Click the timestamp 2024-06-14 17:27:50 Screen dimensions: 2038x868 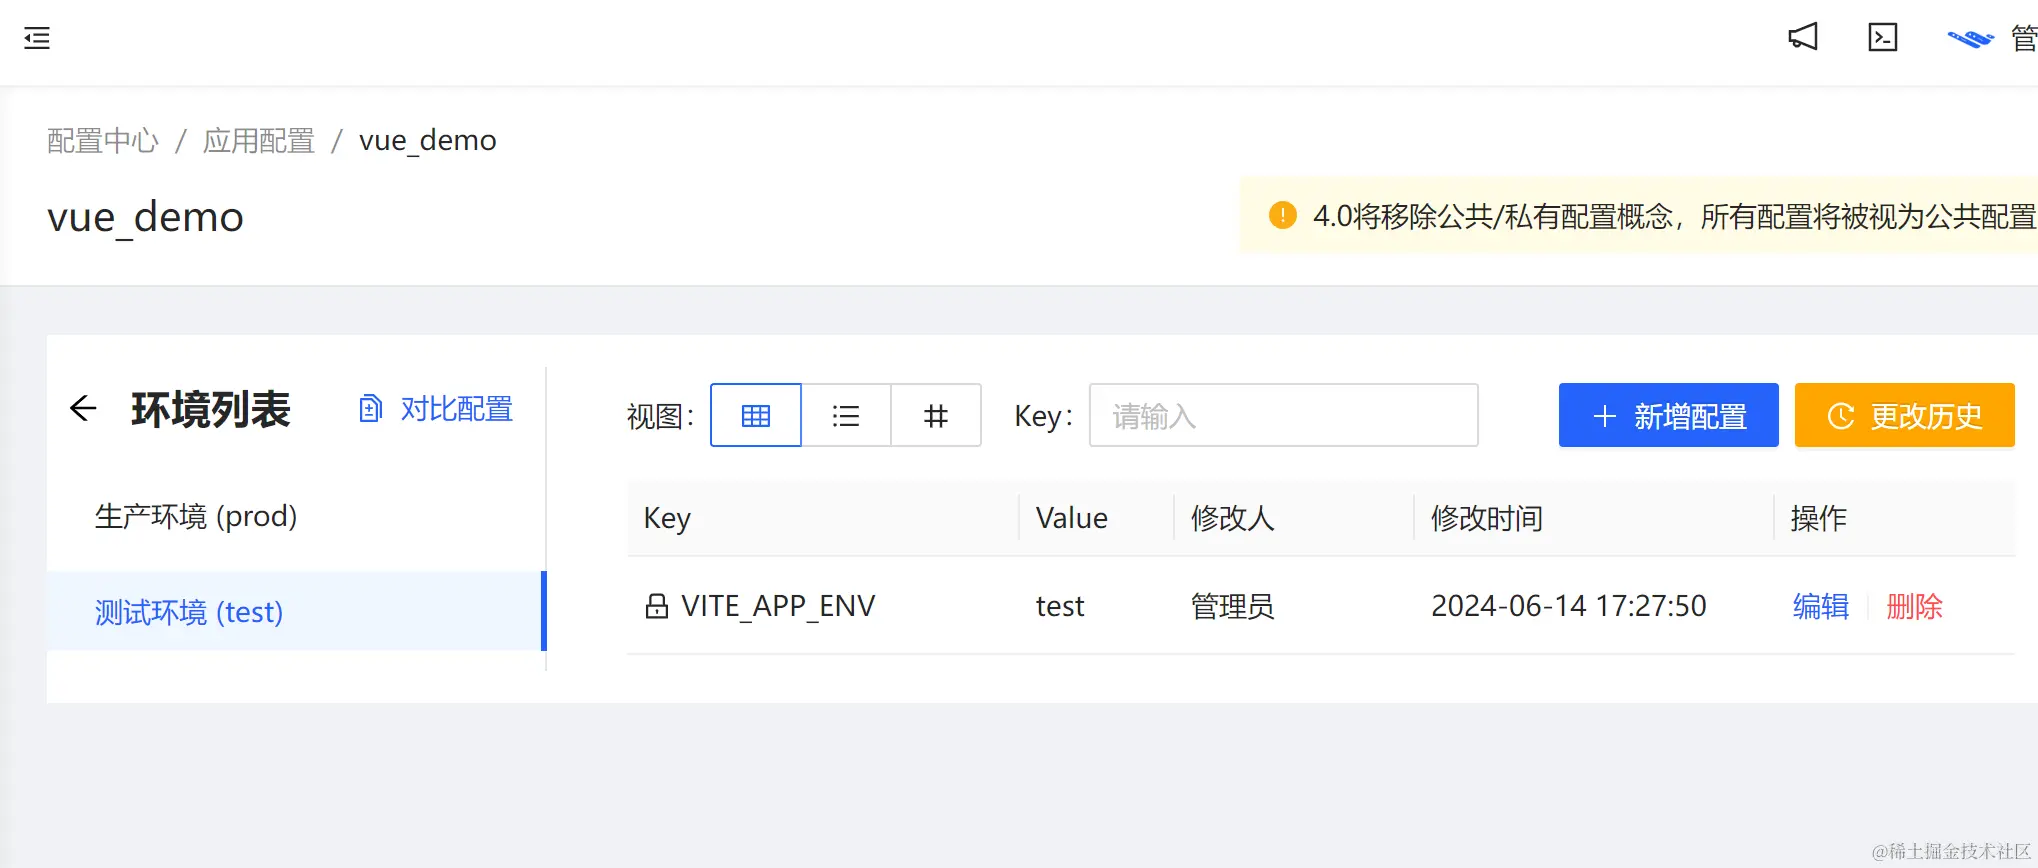(x=1569, y=606)
